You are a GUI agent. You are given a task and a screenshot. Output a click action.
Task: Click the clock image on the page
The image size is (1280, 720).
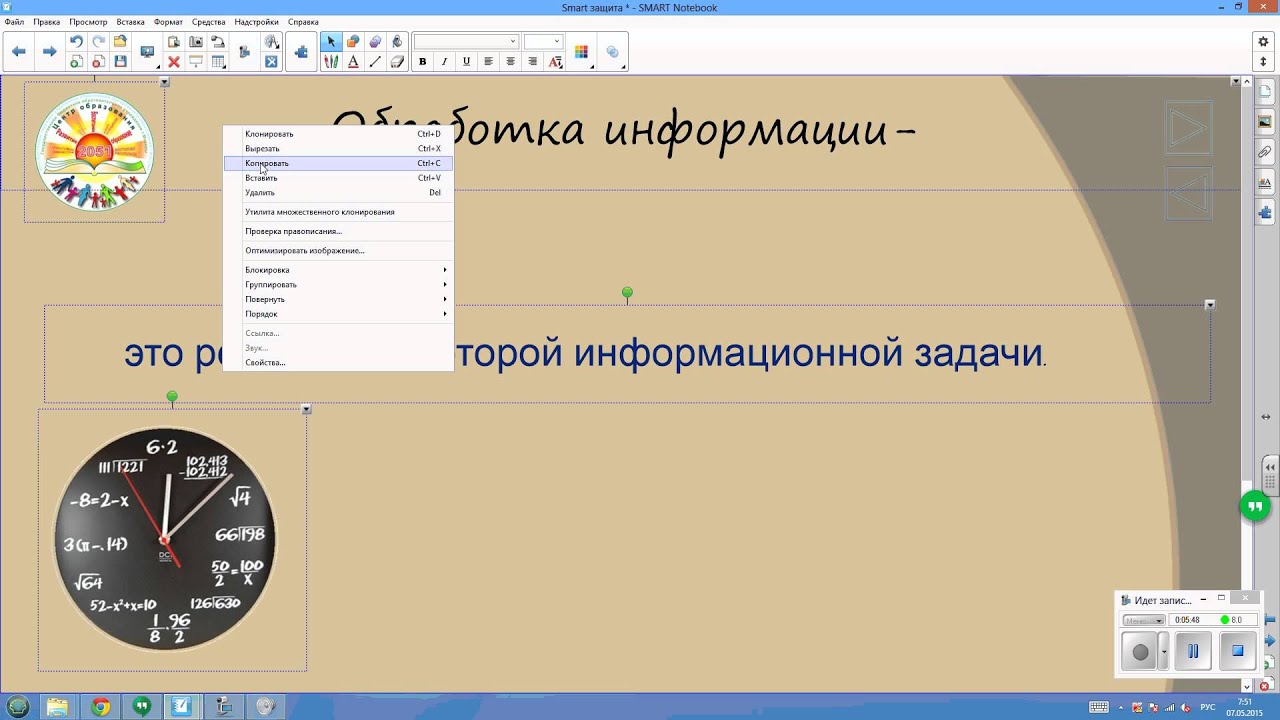coord(166,540)
